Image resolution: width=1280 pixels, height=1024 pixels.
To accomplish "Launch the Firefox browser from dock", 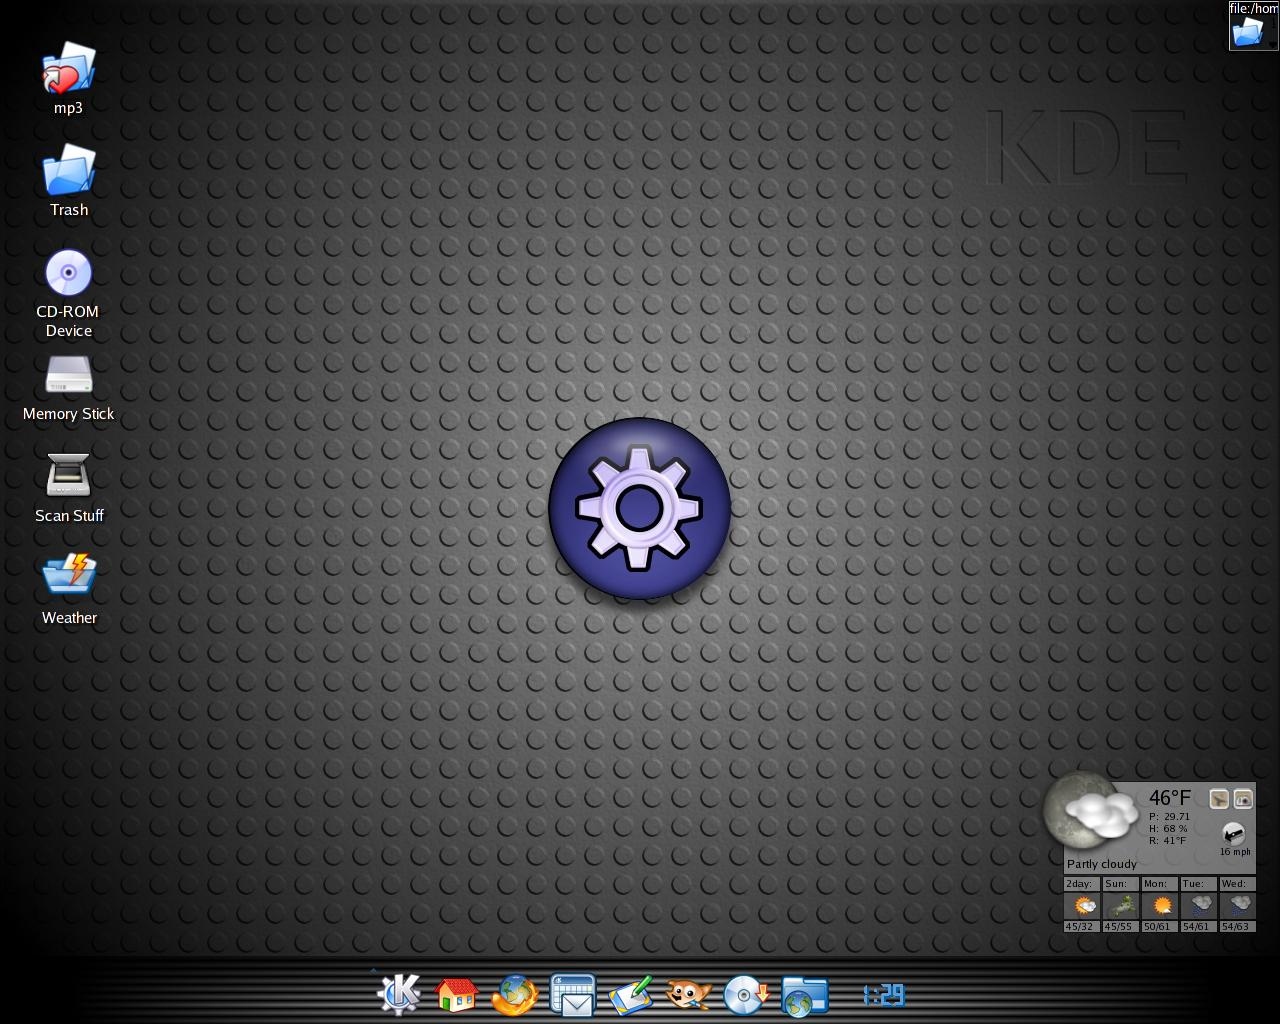I will tap(515, 996).
